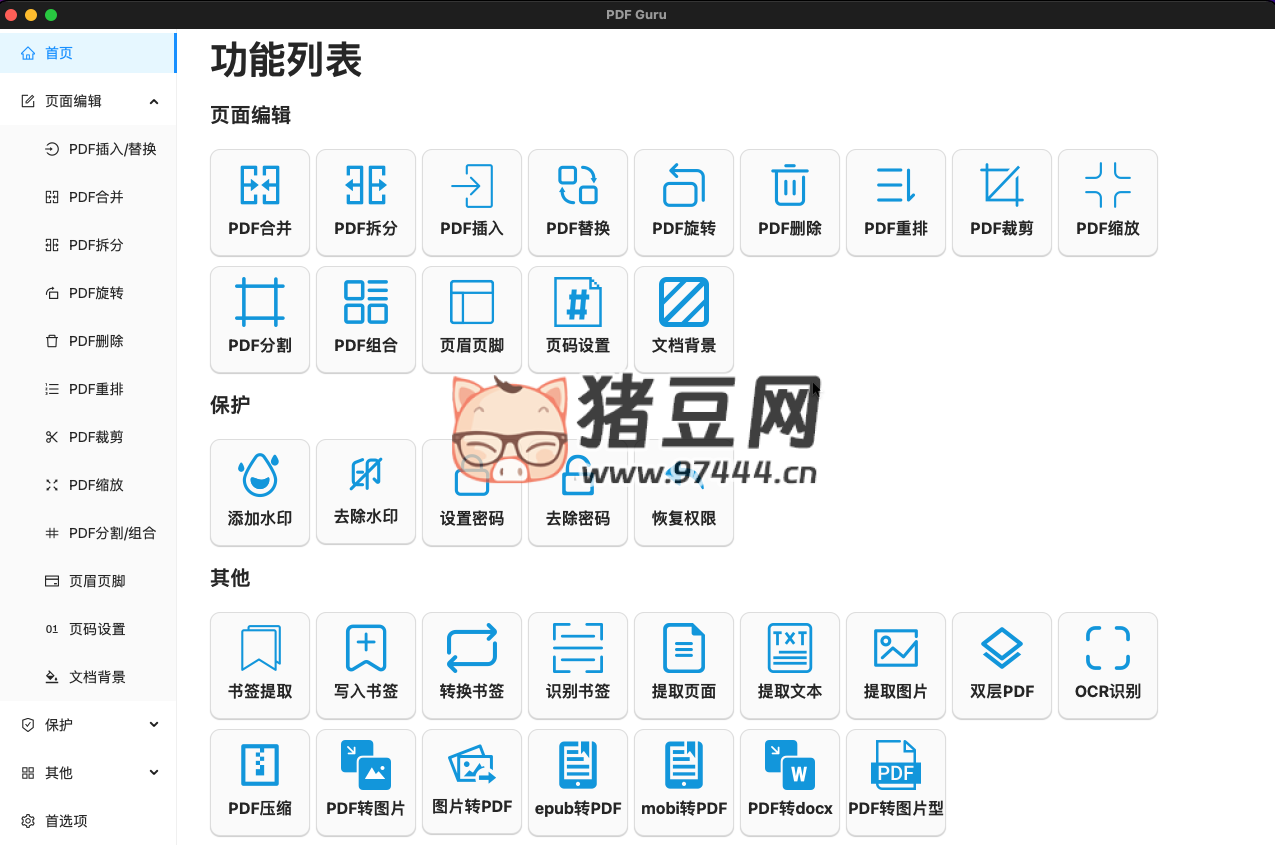Select the PDF旋转 rotate icon card
The width and height of the screenshot is (1275, 856).
coord(684,202)
